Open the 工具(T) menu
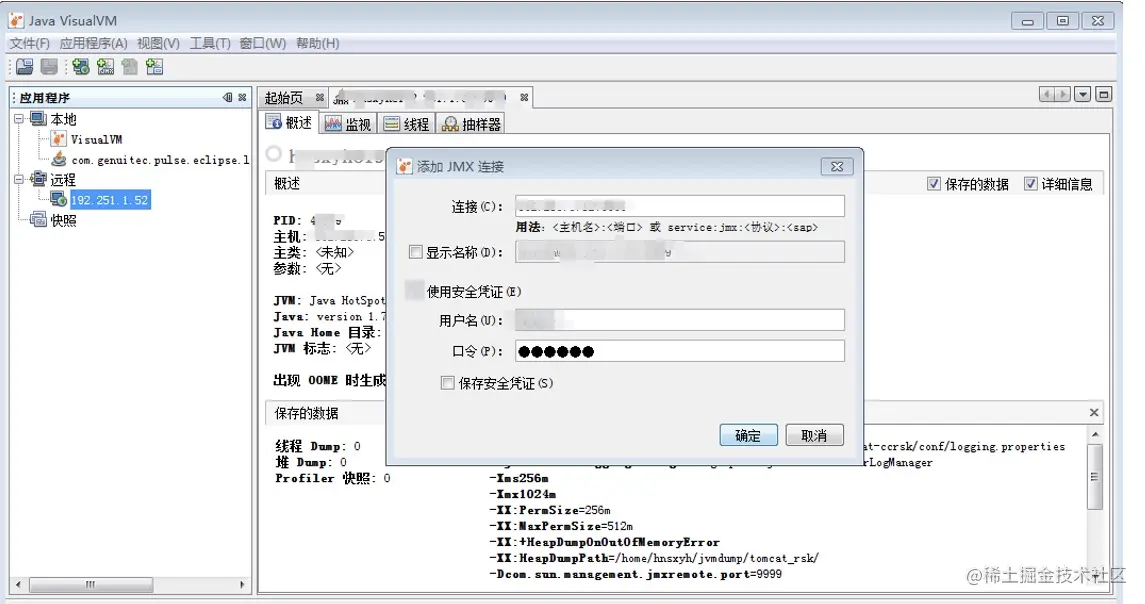1145x604 pixels. tap(210, 43)
